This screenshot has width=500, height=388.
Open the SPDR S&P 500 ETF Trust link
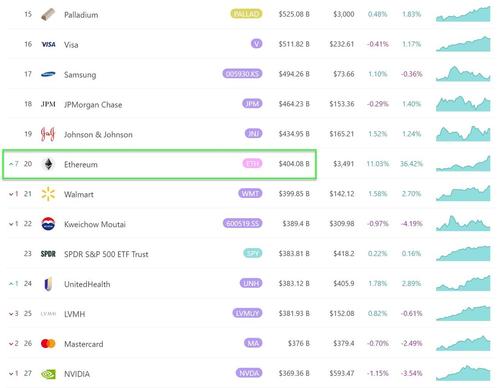[x=106, y=254]
